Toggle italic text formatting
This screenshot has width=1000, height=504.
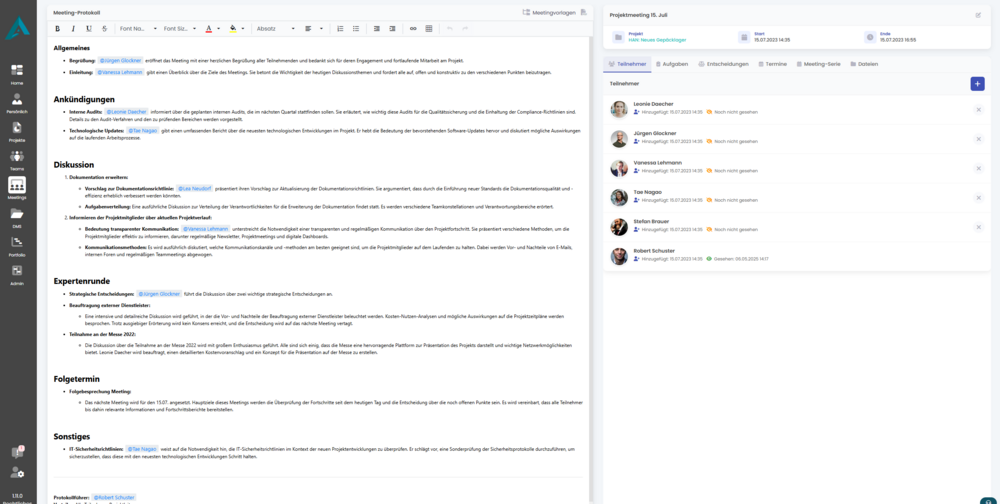tap(73, 29)
